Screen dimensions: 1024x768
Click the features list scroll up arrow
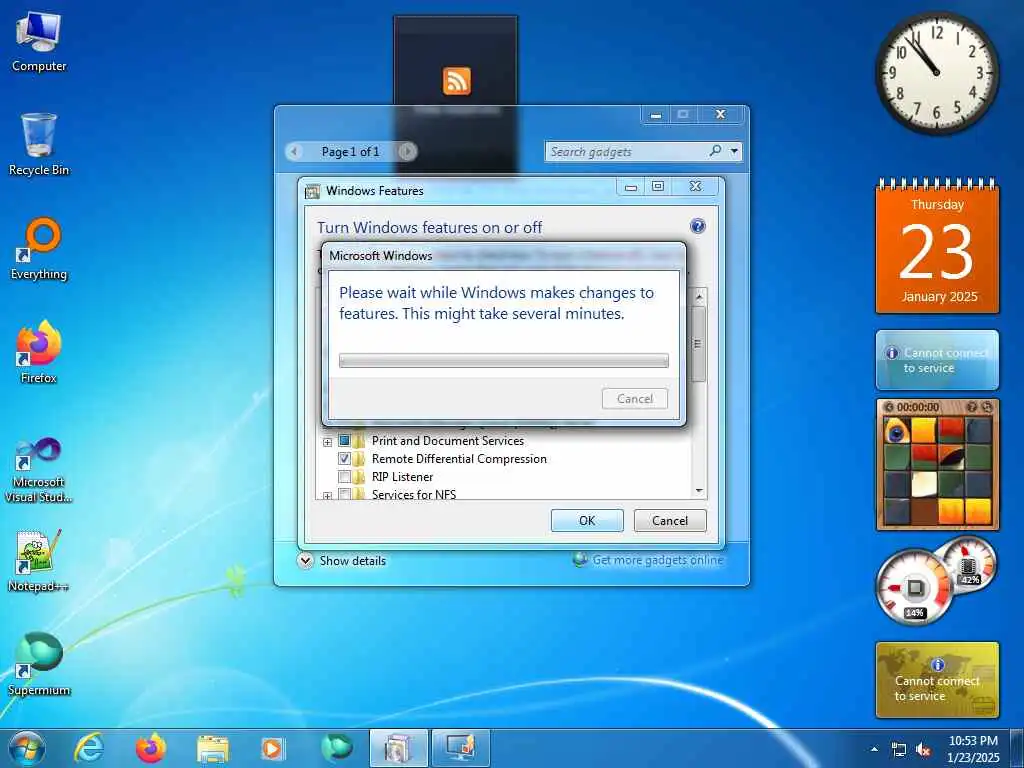point(699,296)
